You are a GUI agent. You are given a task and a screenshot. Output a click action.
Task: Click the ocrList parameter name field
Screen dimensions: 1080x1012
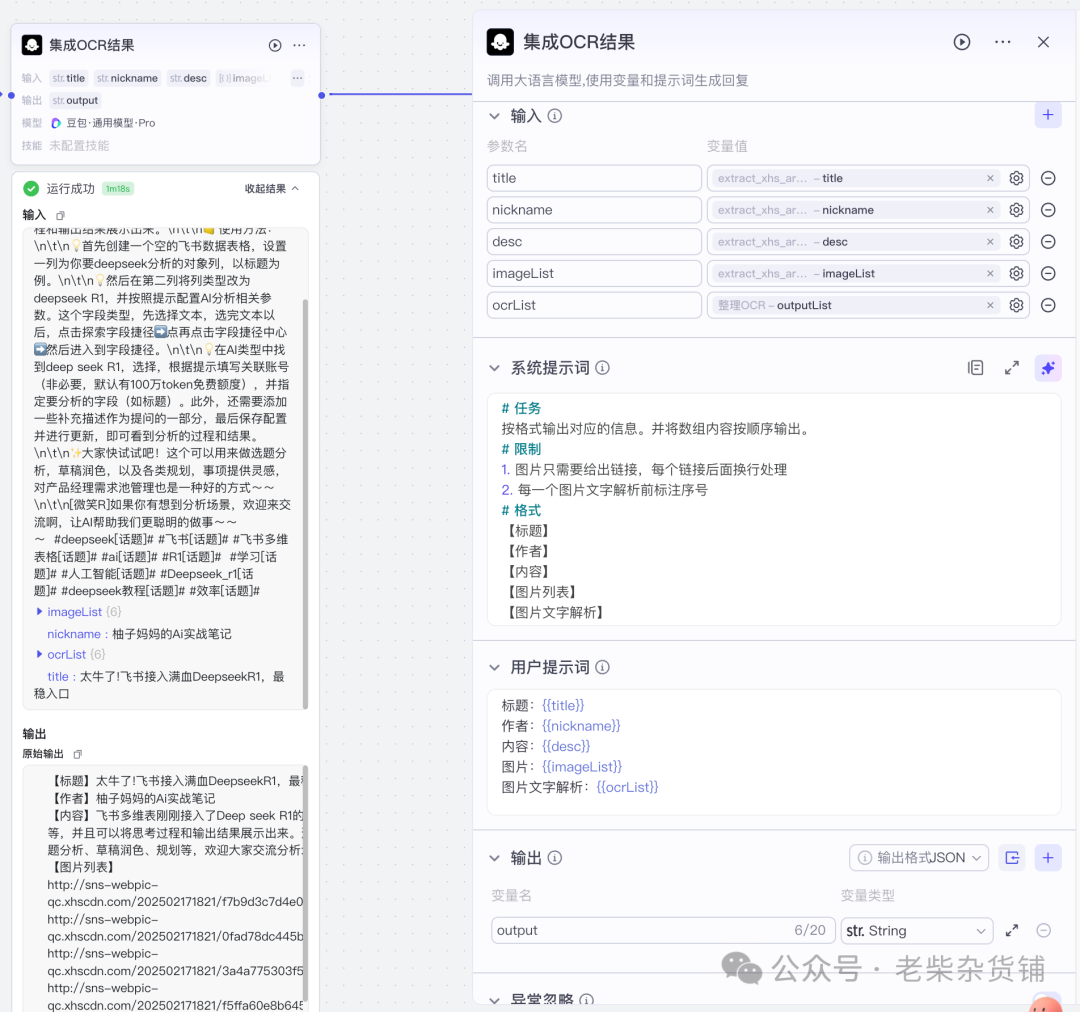594,305
